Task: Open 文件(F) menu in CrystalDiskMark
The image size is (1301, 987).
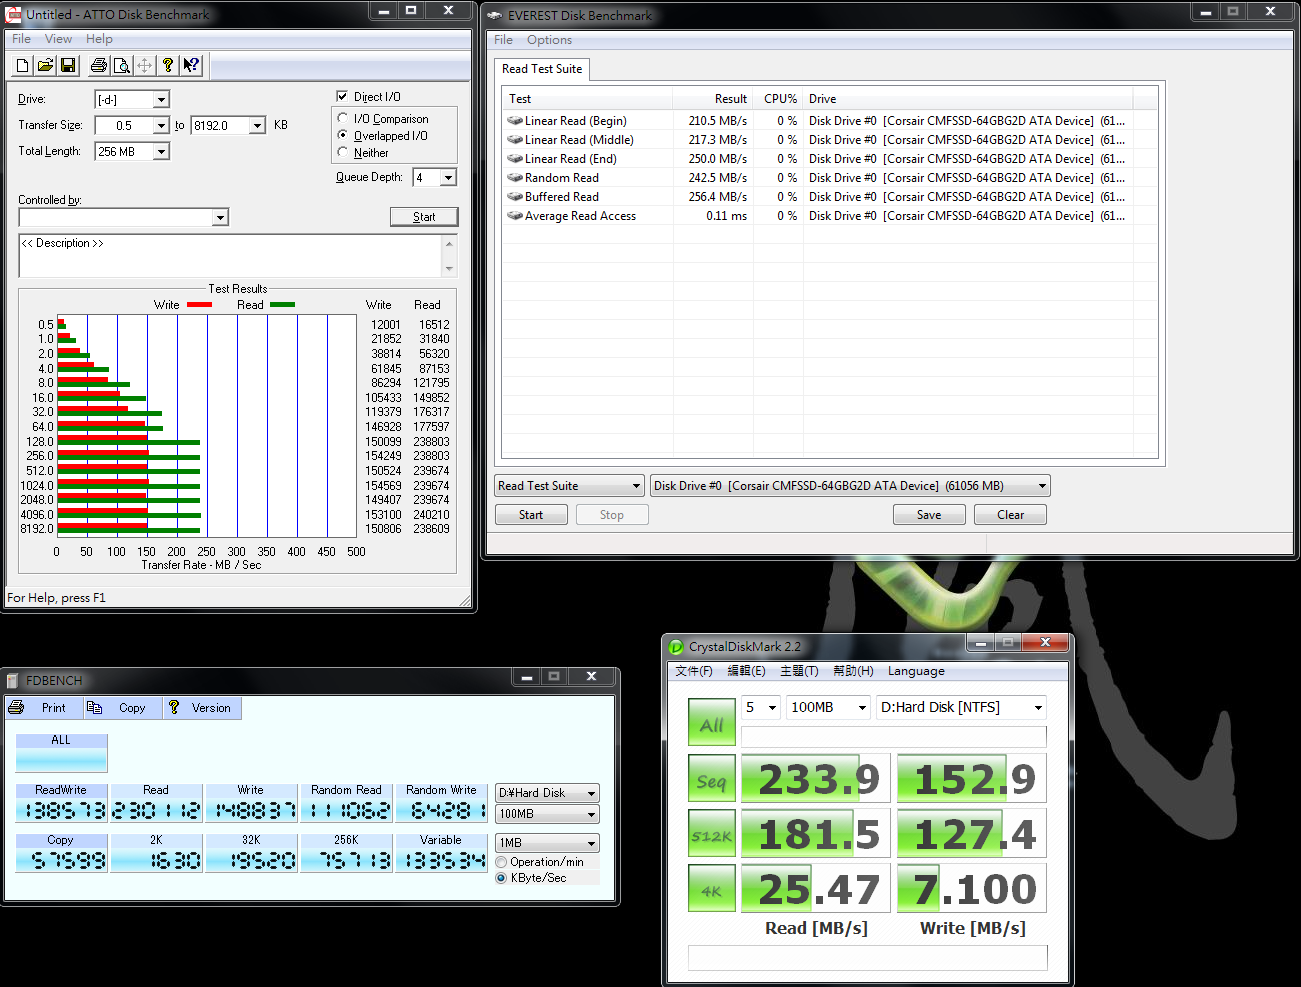Action: [694, 671]
